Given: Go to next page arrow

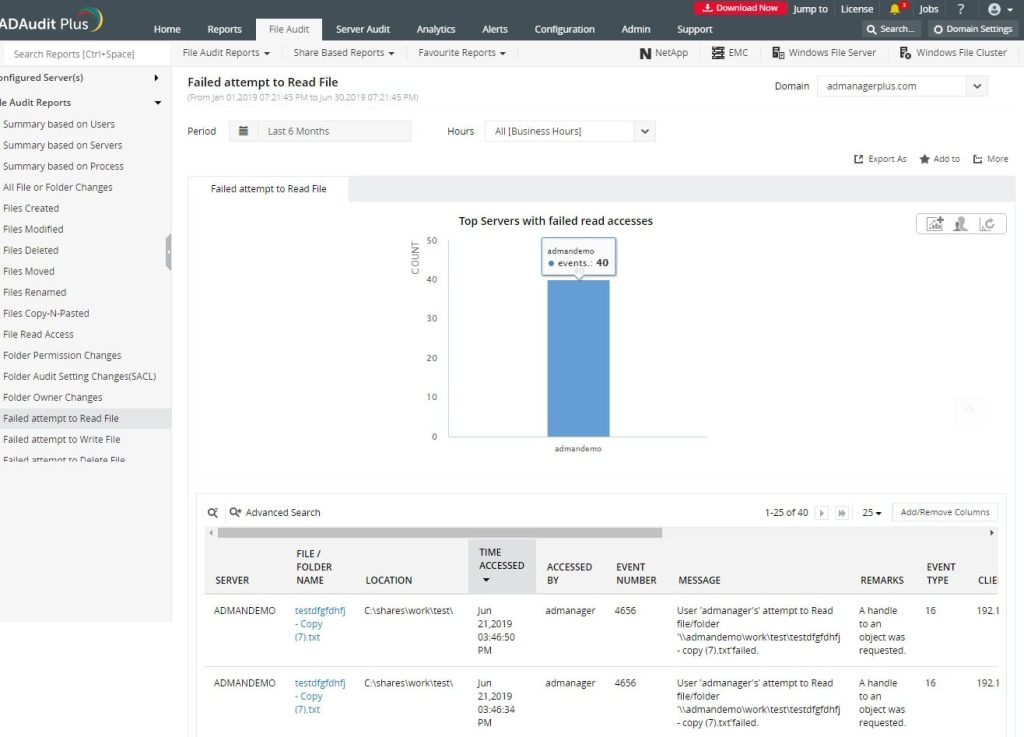Looking at the screenshot, I should 822,513.
